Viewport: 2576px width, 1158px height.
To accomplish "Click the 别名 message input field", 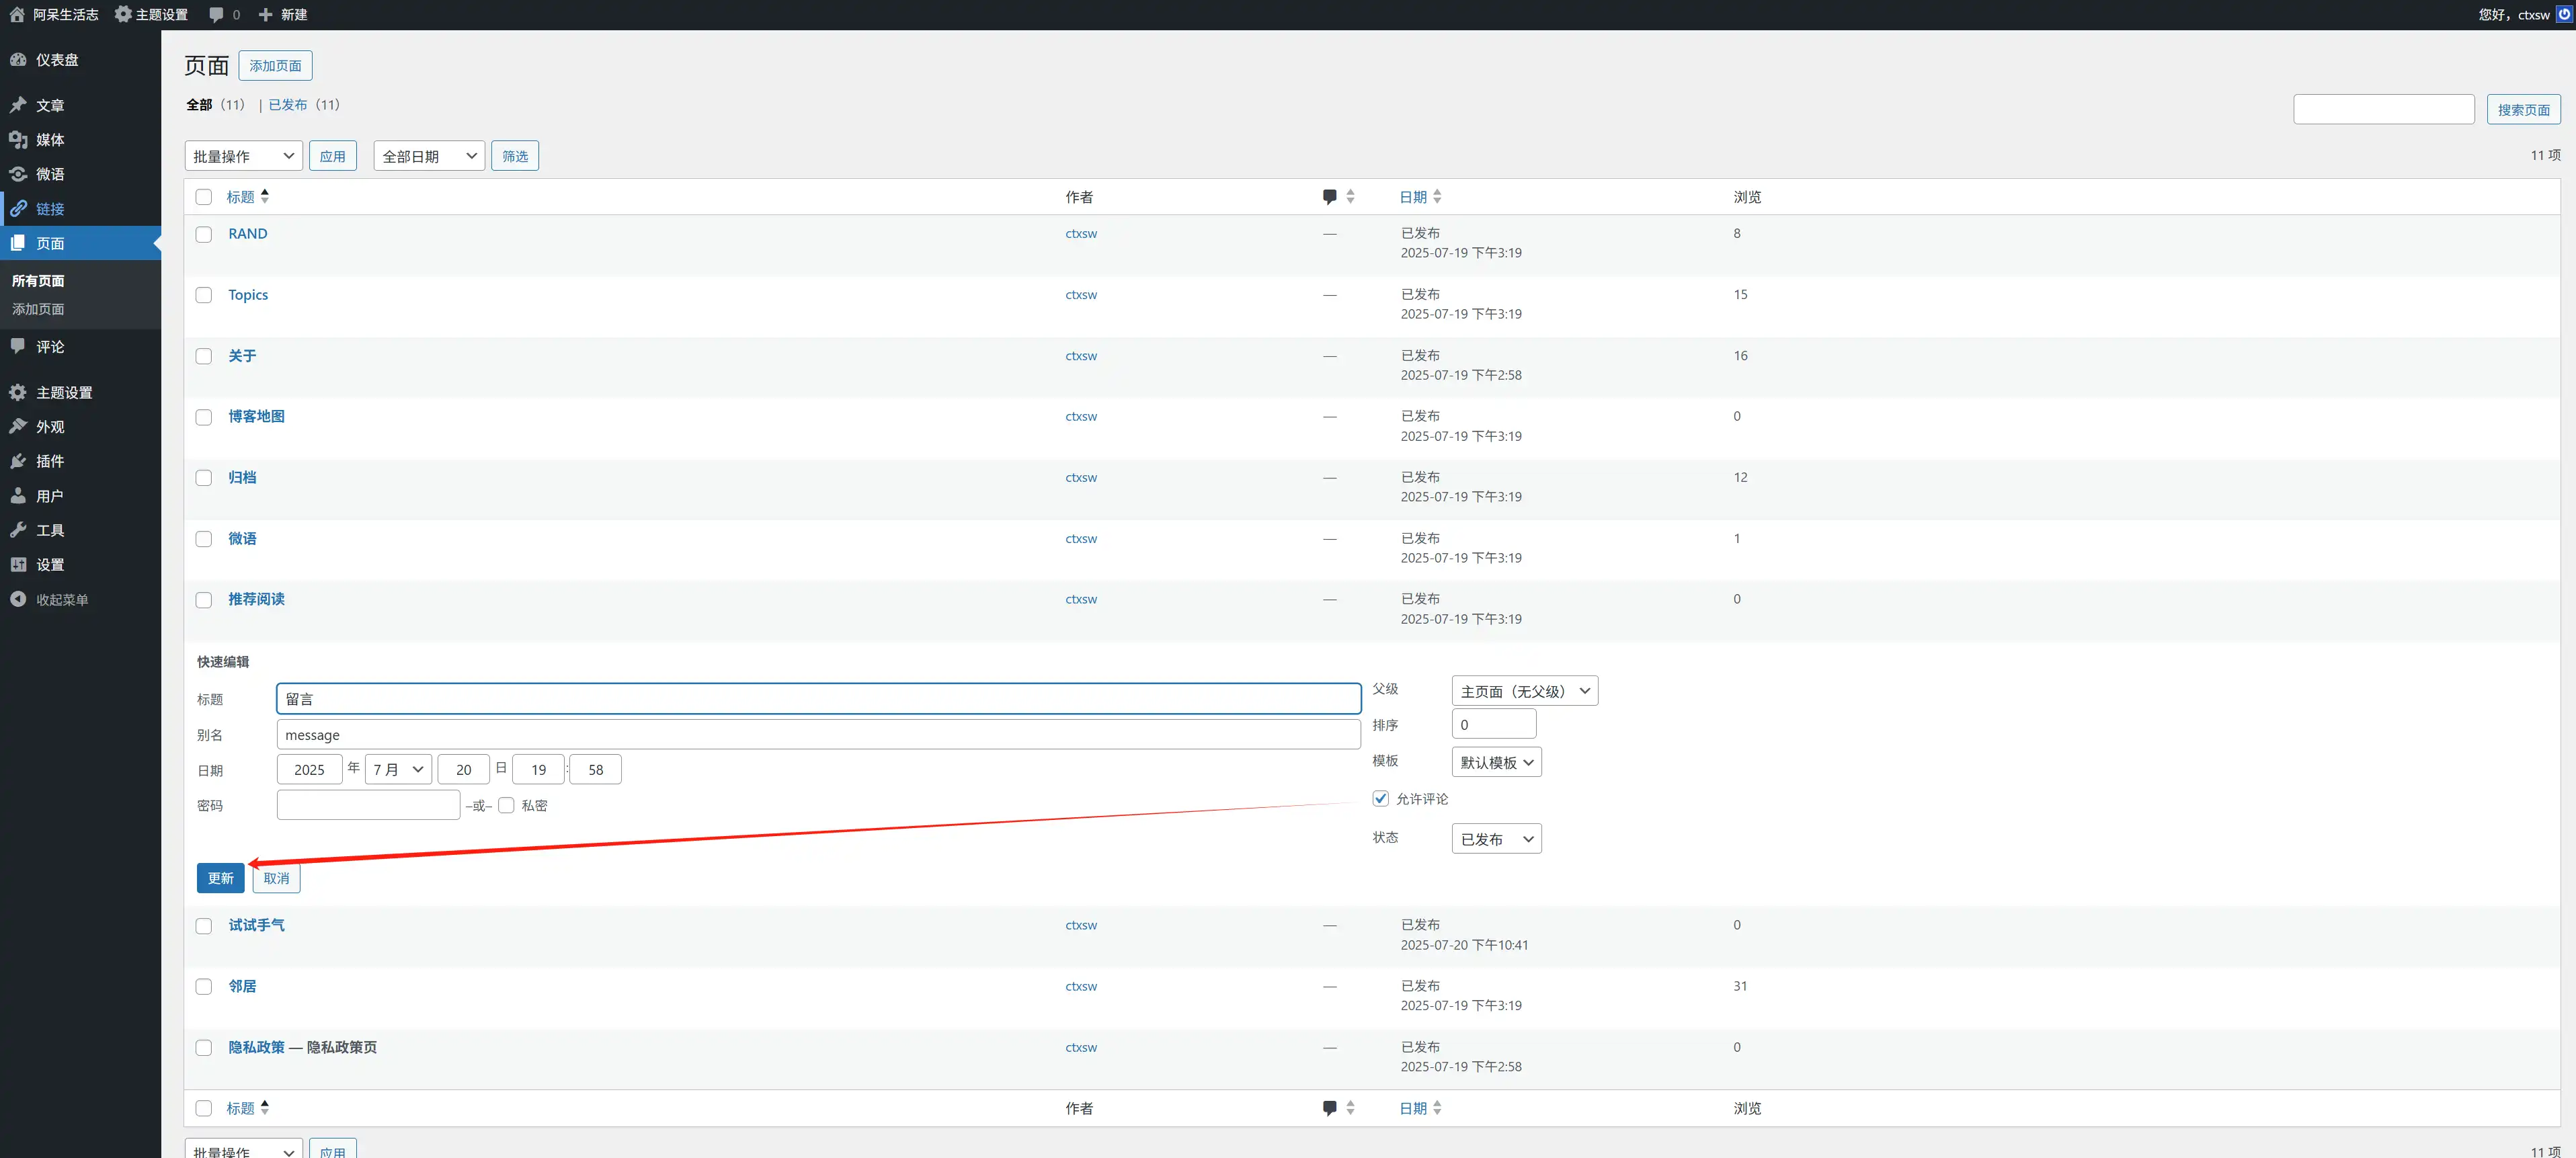I will click(817, 735).
